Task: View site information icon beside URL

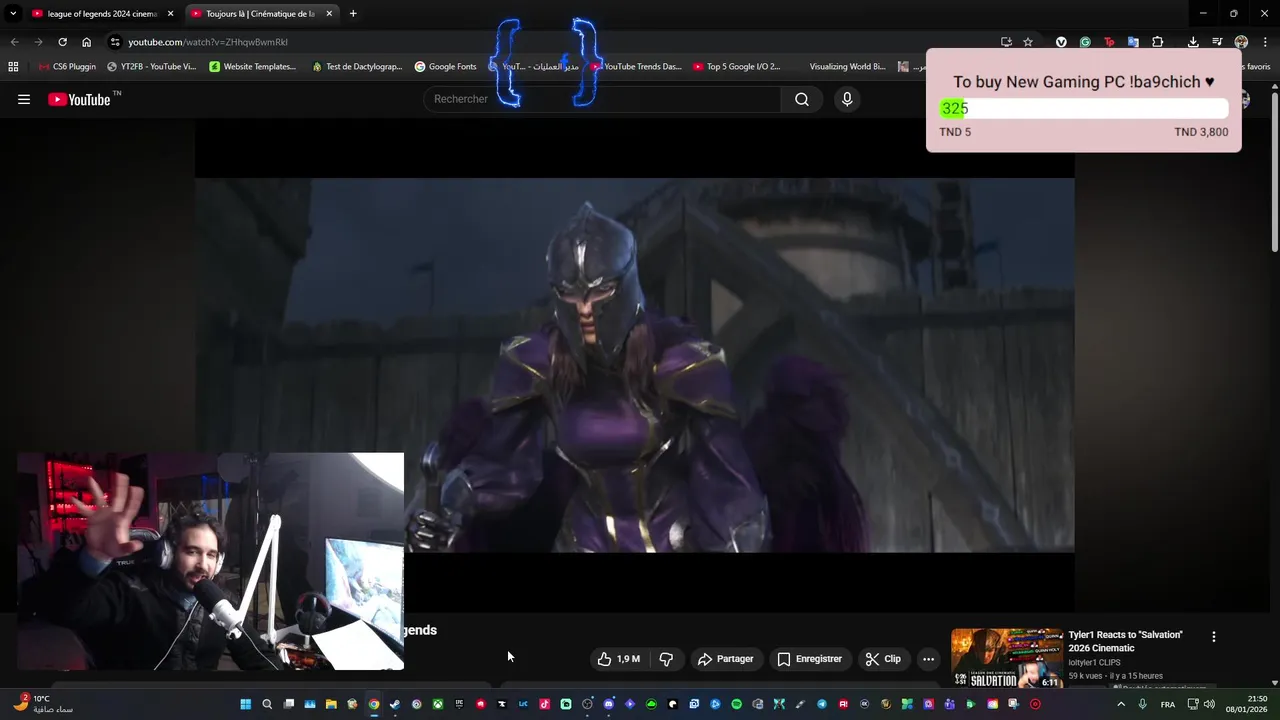Action: click(115, 42)
